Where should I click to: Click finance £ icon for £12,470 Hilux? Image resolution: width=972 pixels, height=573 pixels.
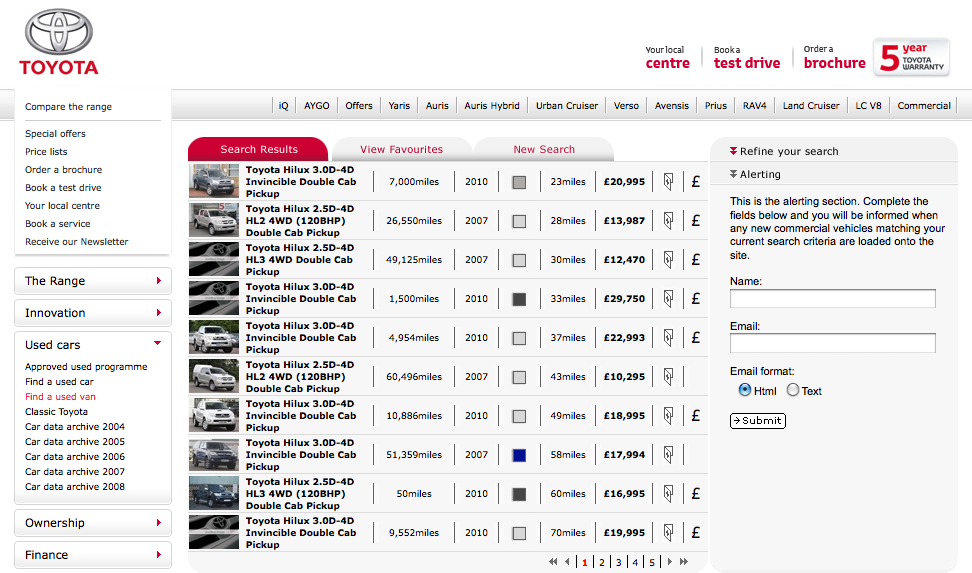point(696,260)
